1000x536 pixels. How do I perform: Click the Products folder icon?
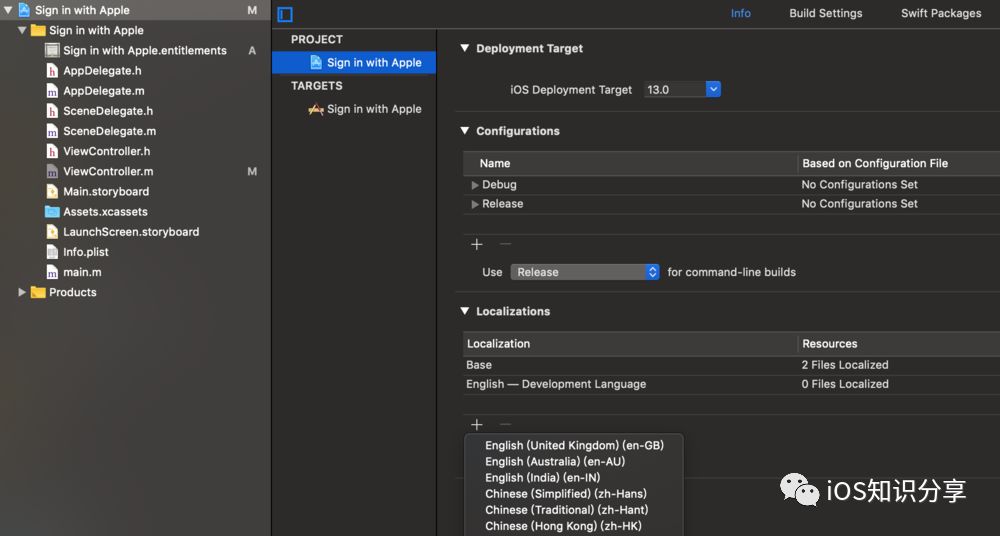click(38, 292)
